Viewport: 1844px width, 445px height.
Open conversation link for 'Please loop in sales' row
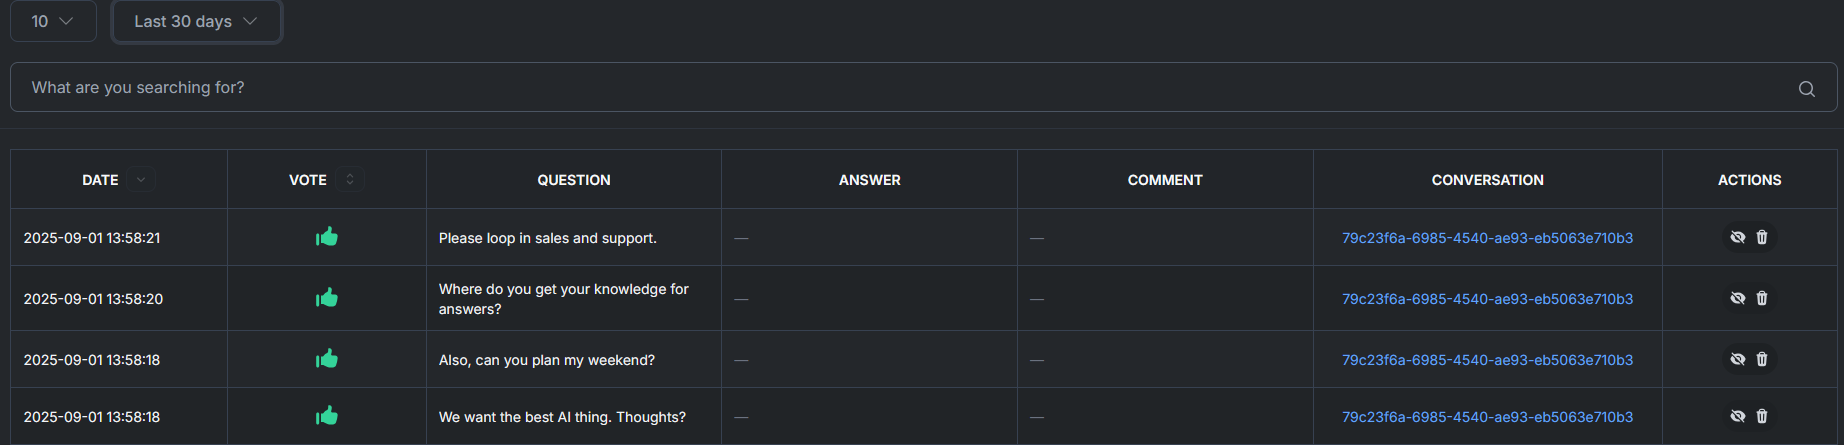(x=1487, y=238)
